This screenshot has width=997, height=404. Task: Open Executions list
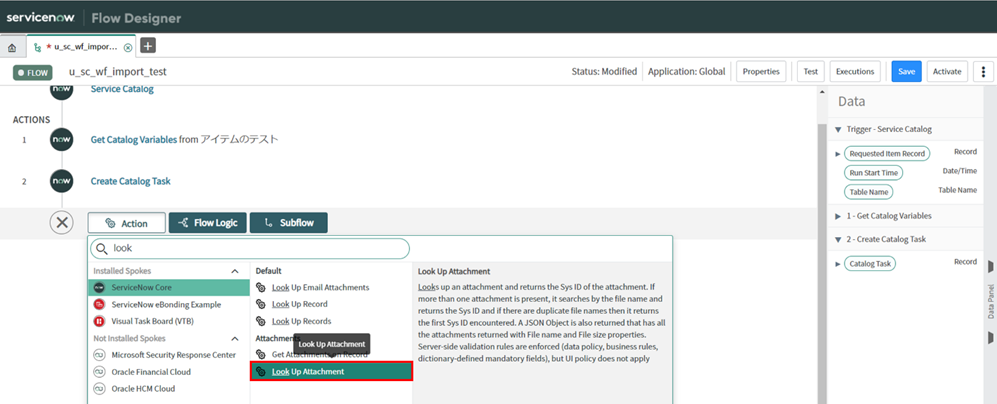tap(855, 72)
